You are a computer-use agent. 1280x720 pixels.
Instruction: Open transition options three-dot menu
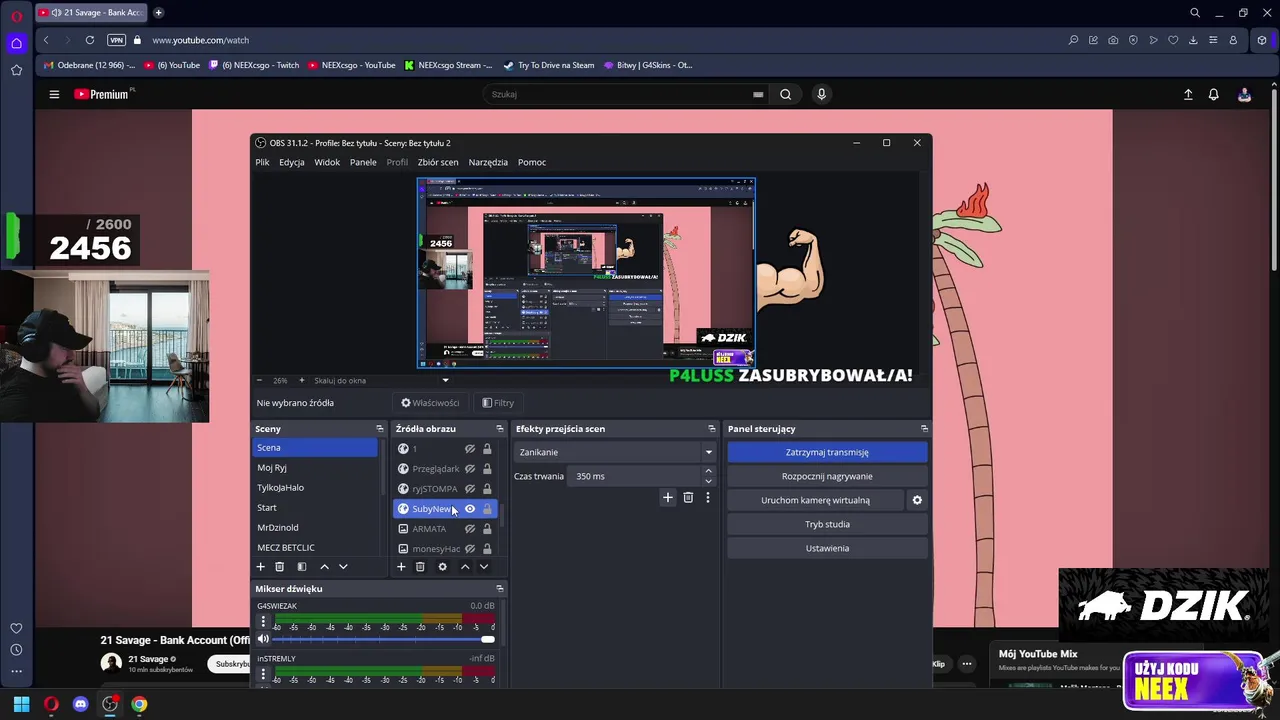708,497
